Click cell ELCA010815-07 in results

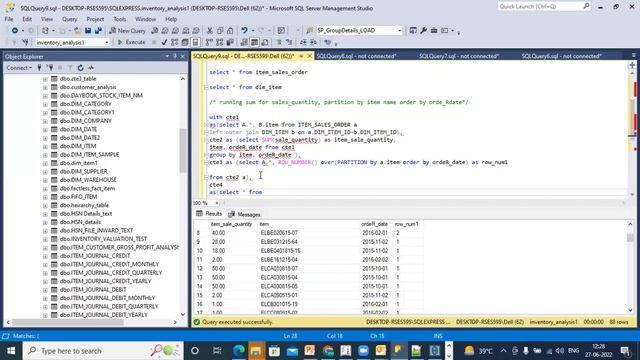(x=279, y=269)
